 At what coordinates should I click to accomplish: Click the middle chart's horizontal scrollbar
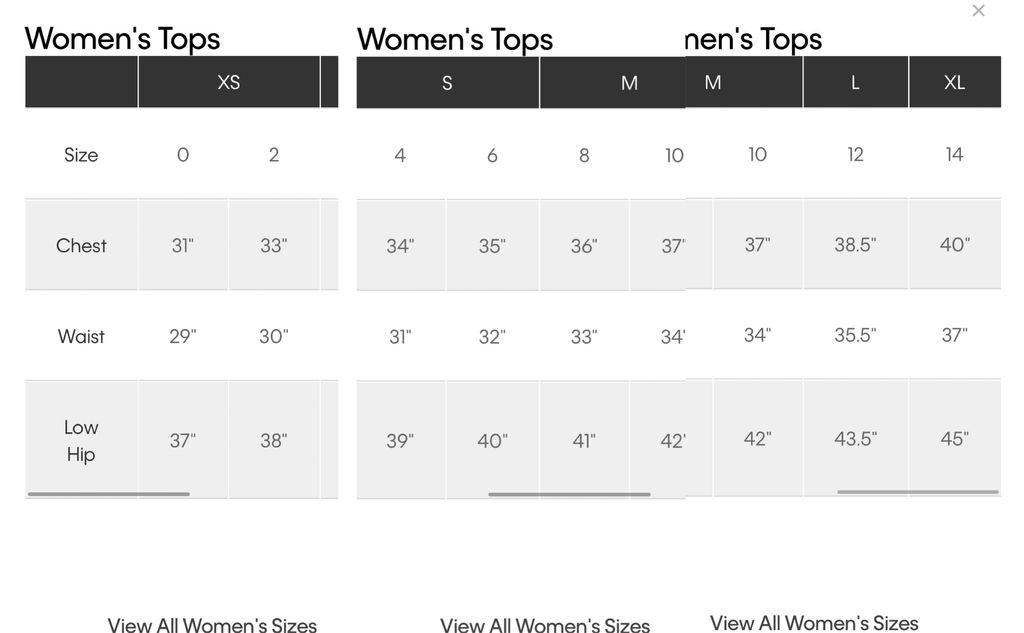pos(569,494)
